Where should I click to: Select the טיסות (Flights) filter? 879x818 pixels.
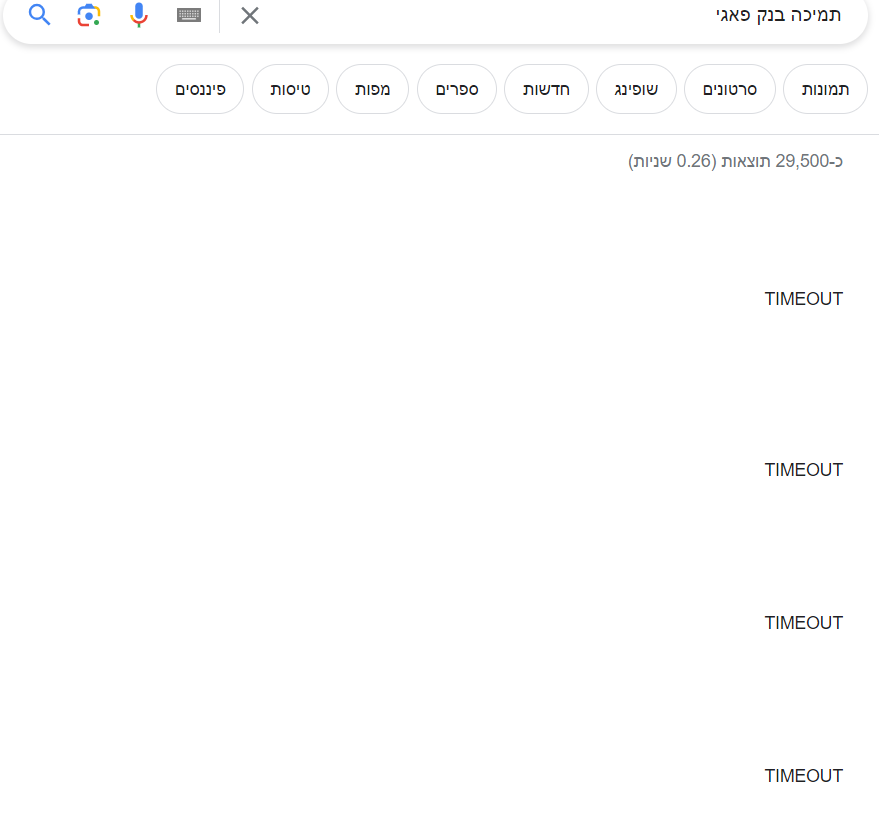[x=290, y=89]
